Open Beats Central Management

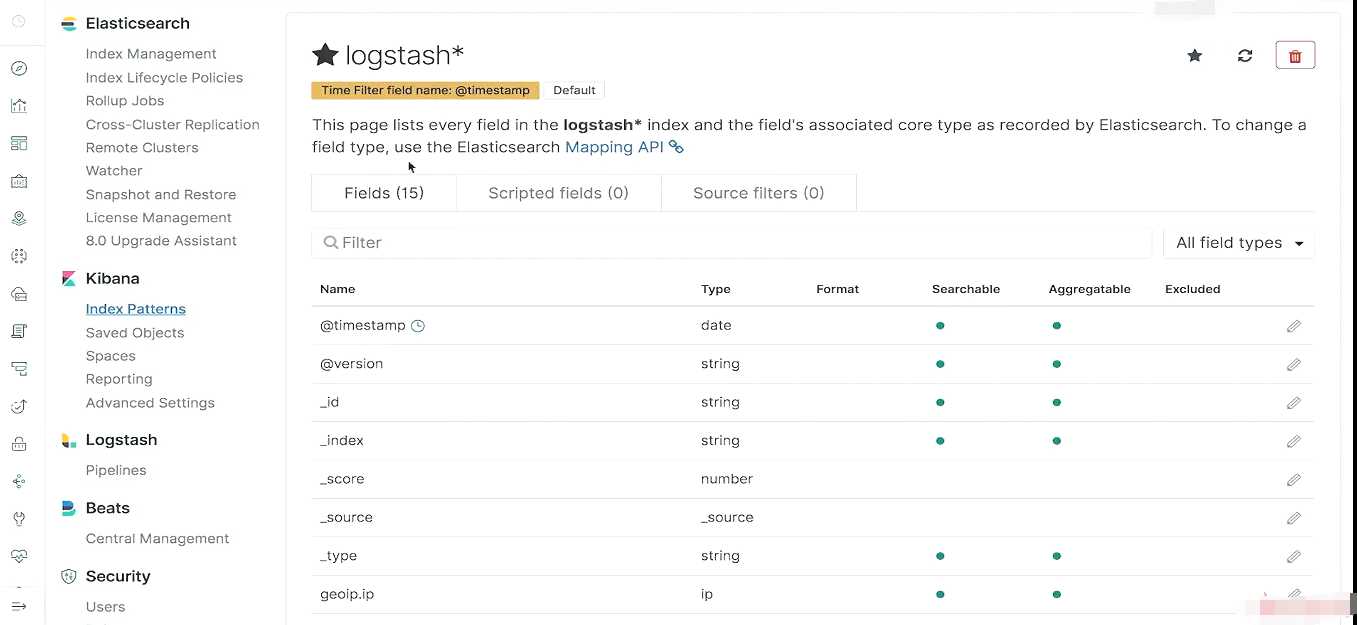[x=158, y=538]
